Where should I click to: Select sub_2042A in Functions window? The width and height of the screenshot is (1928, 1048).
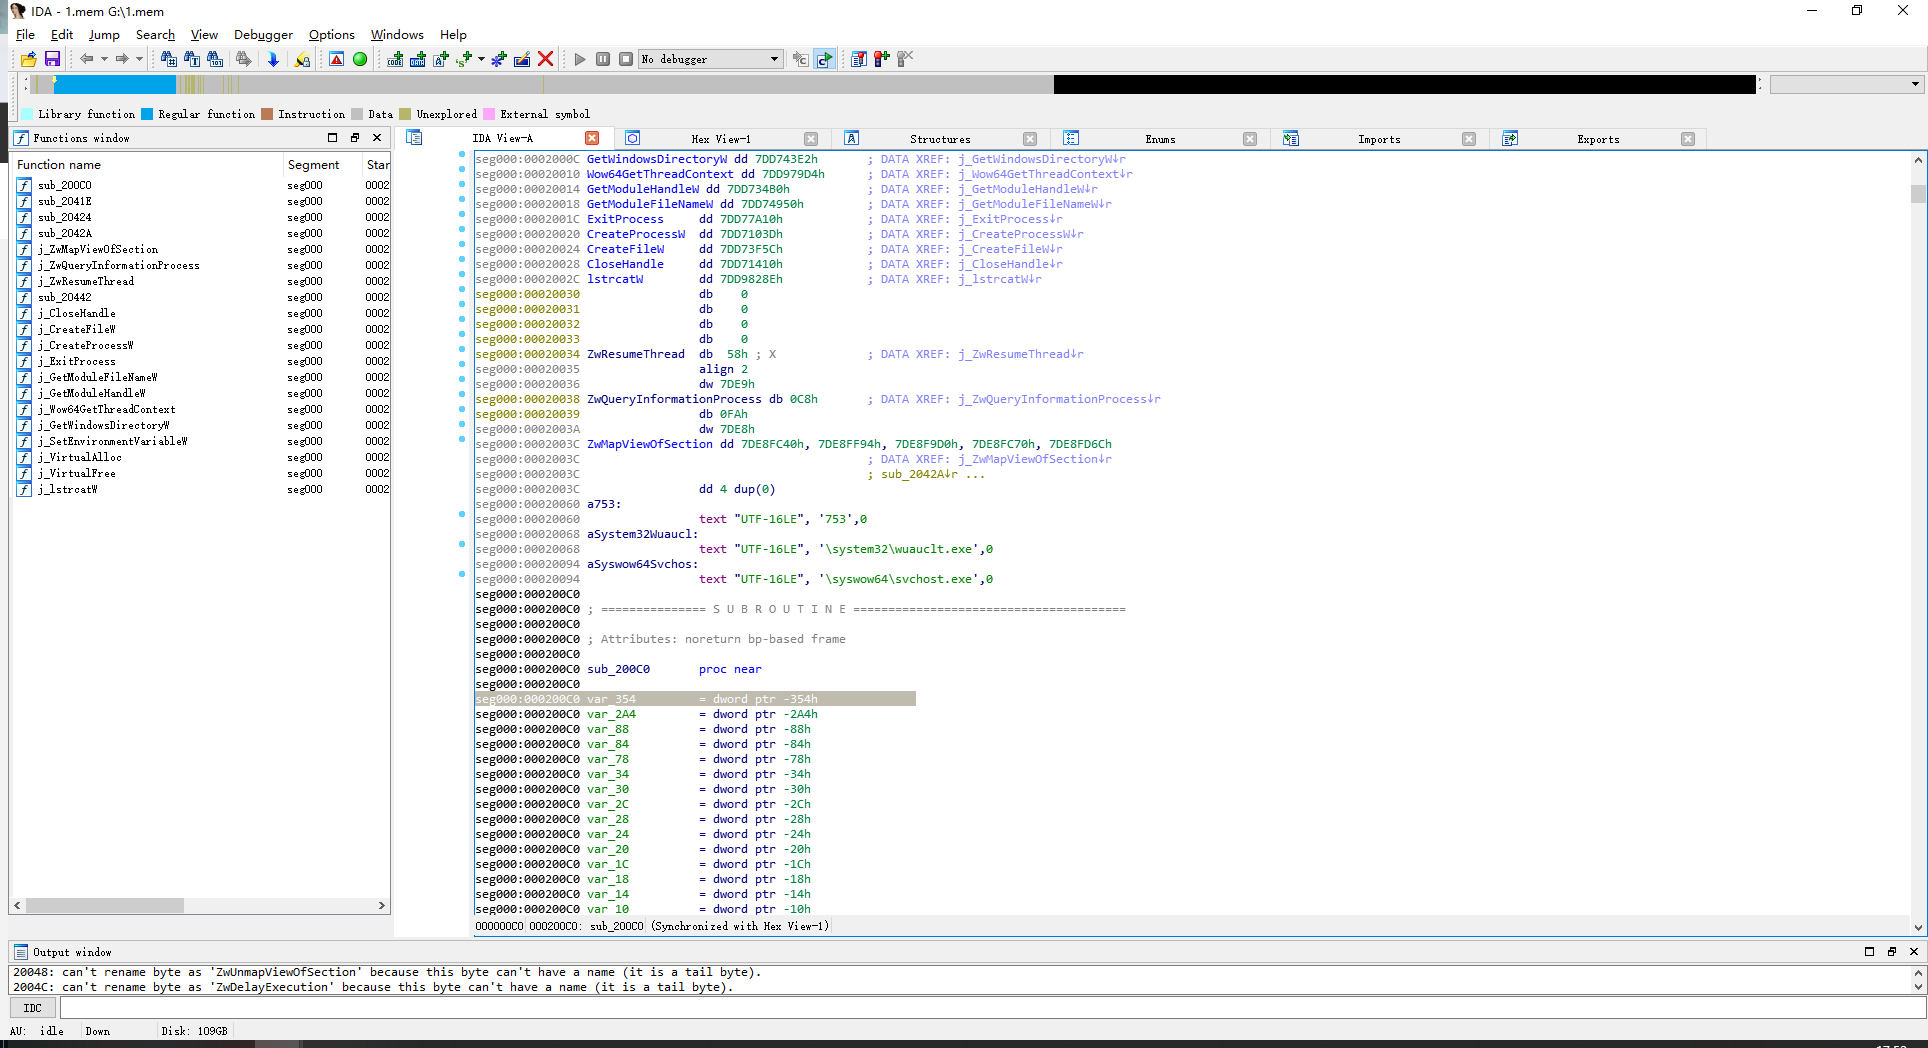click(65, 233)
